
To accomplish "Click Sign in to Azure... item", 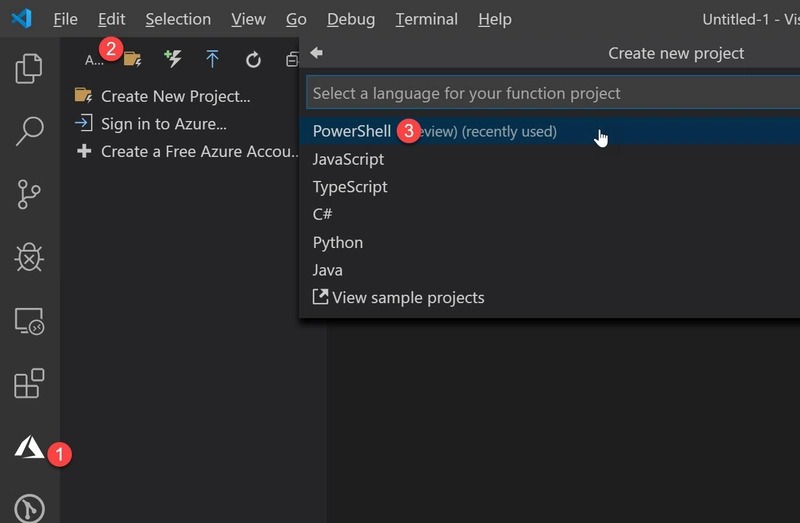I will (163, 124).
